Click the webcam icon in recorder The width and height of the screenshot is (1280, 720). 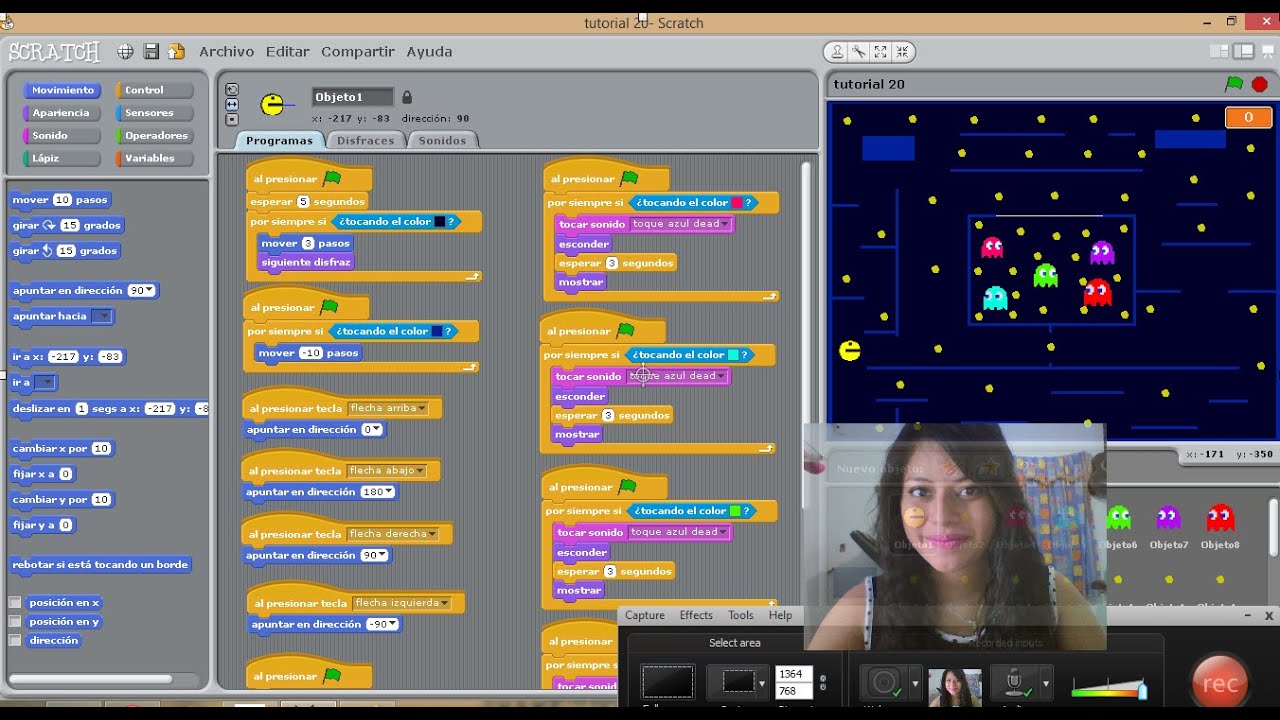[x=885, y=684]
